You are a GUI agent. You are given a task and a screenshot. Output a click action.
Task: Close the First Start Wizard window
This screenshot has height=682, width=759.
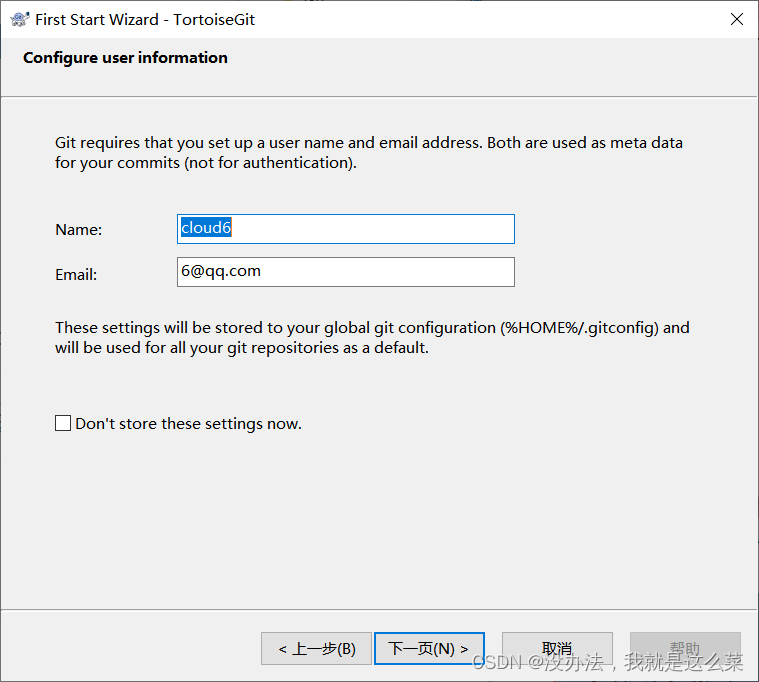point(737,19)
